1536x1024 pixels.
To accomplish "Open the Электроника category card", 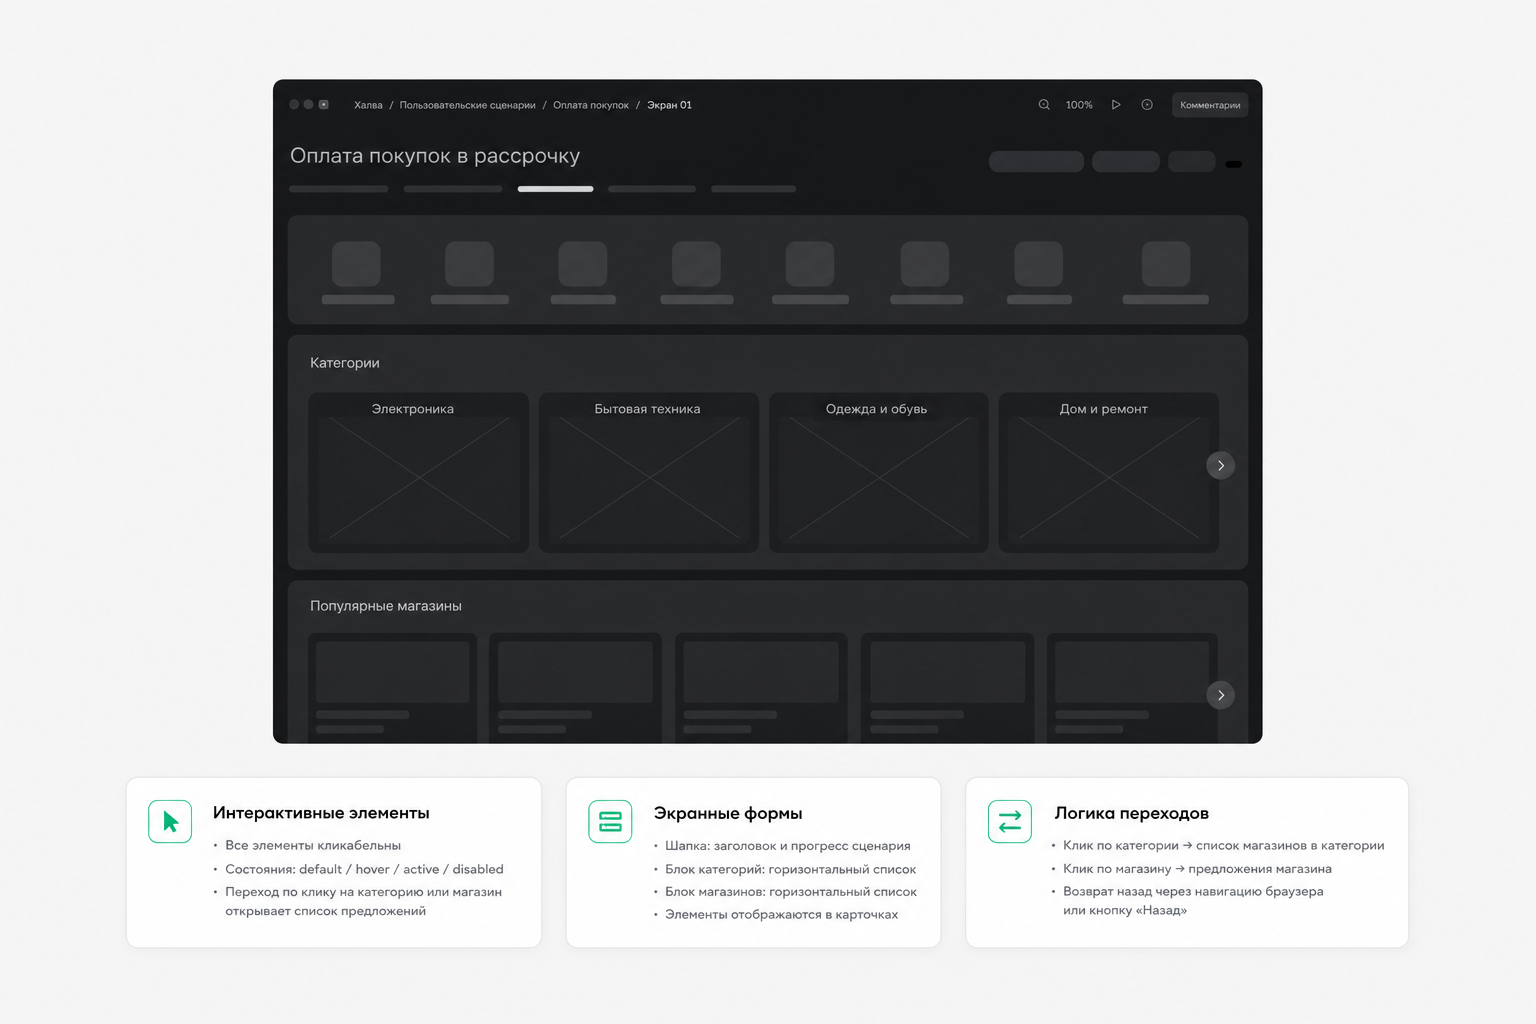I will tap(418, 473).
